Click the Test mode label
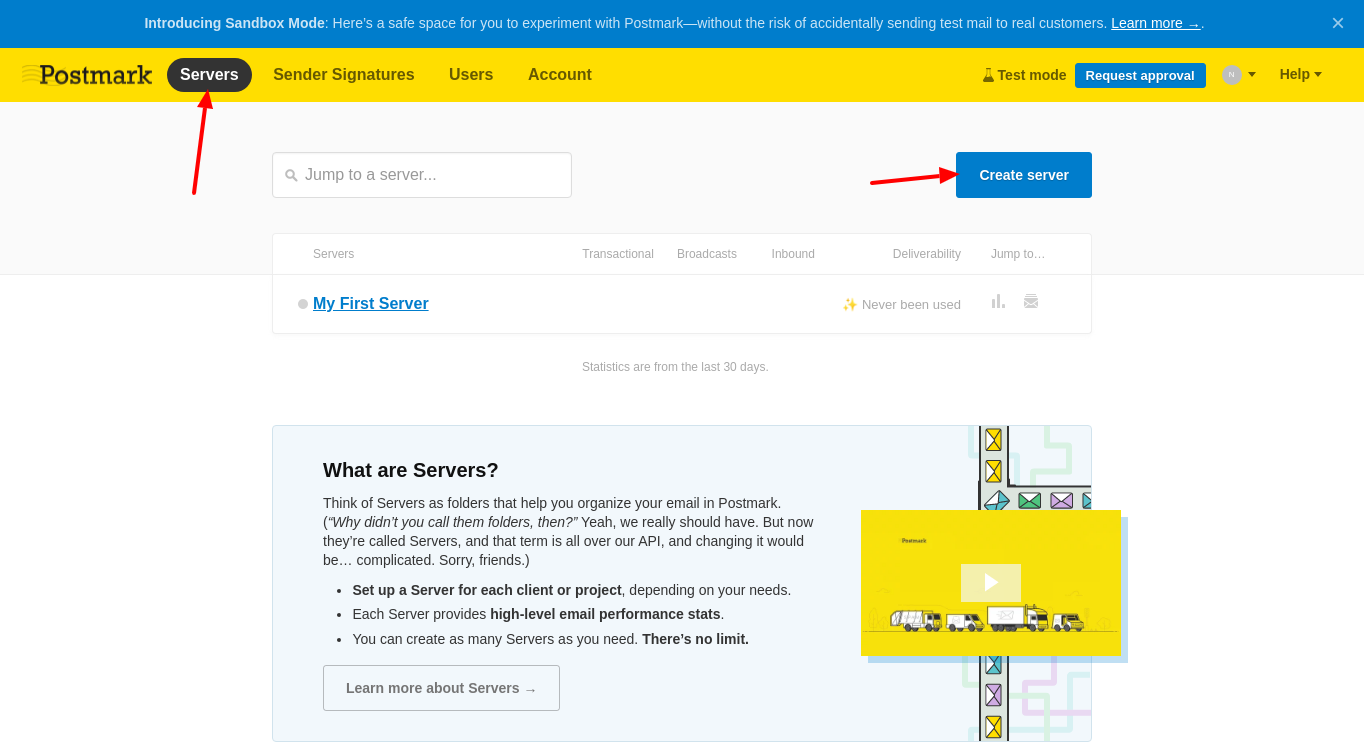Image resolution: width=1364 pixels, height=756 pixels. pyautogui.click(x=1032, y=75)
